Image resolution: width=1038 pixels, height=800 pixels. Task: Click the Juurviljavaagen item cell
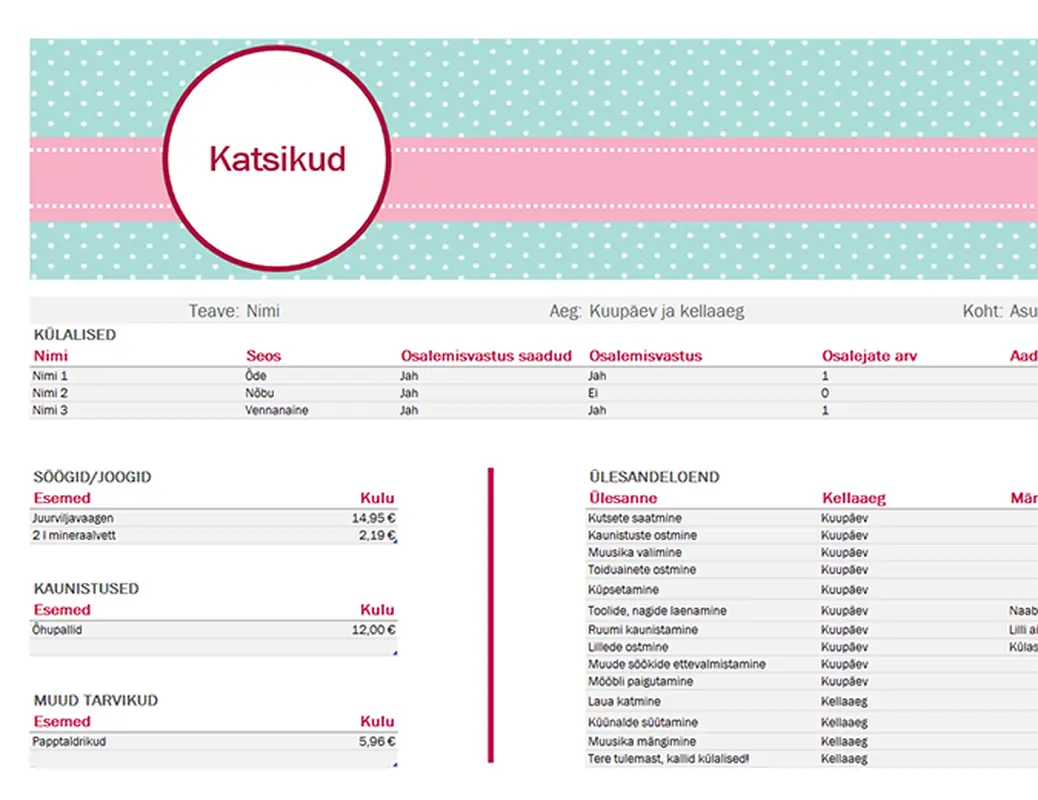click(x=73, y=518)
